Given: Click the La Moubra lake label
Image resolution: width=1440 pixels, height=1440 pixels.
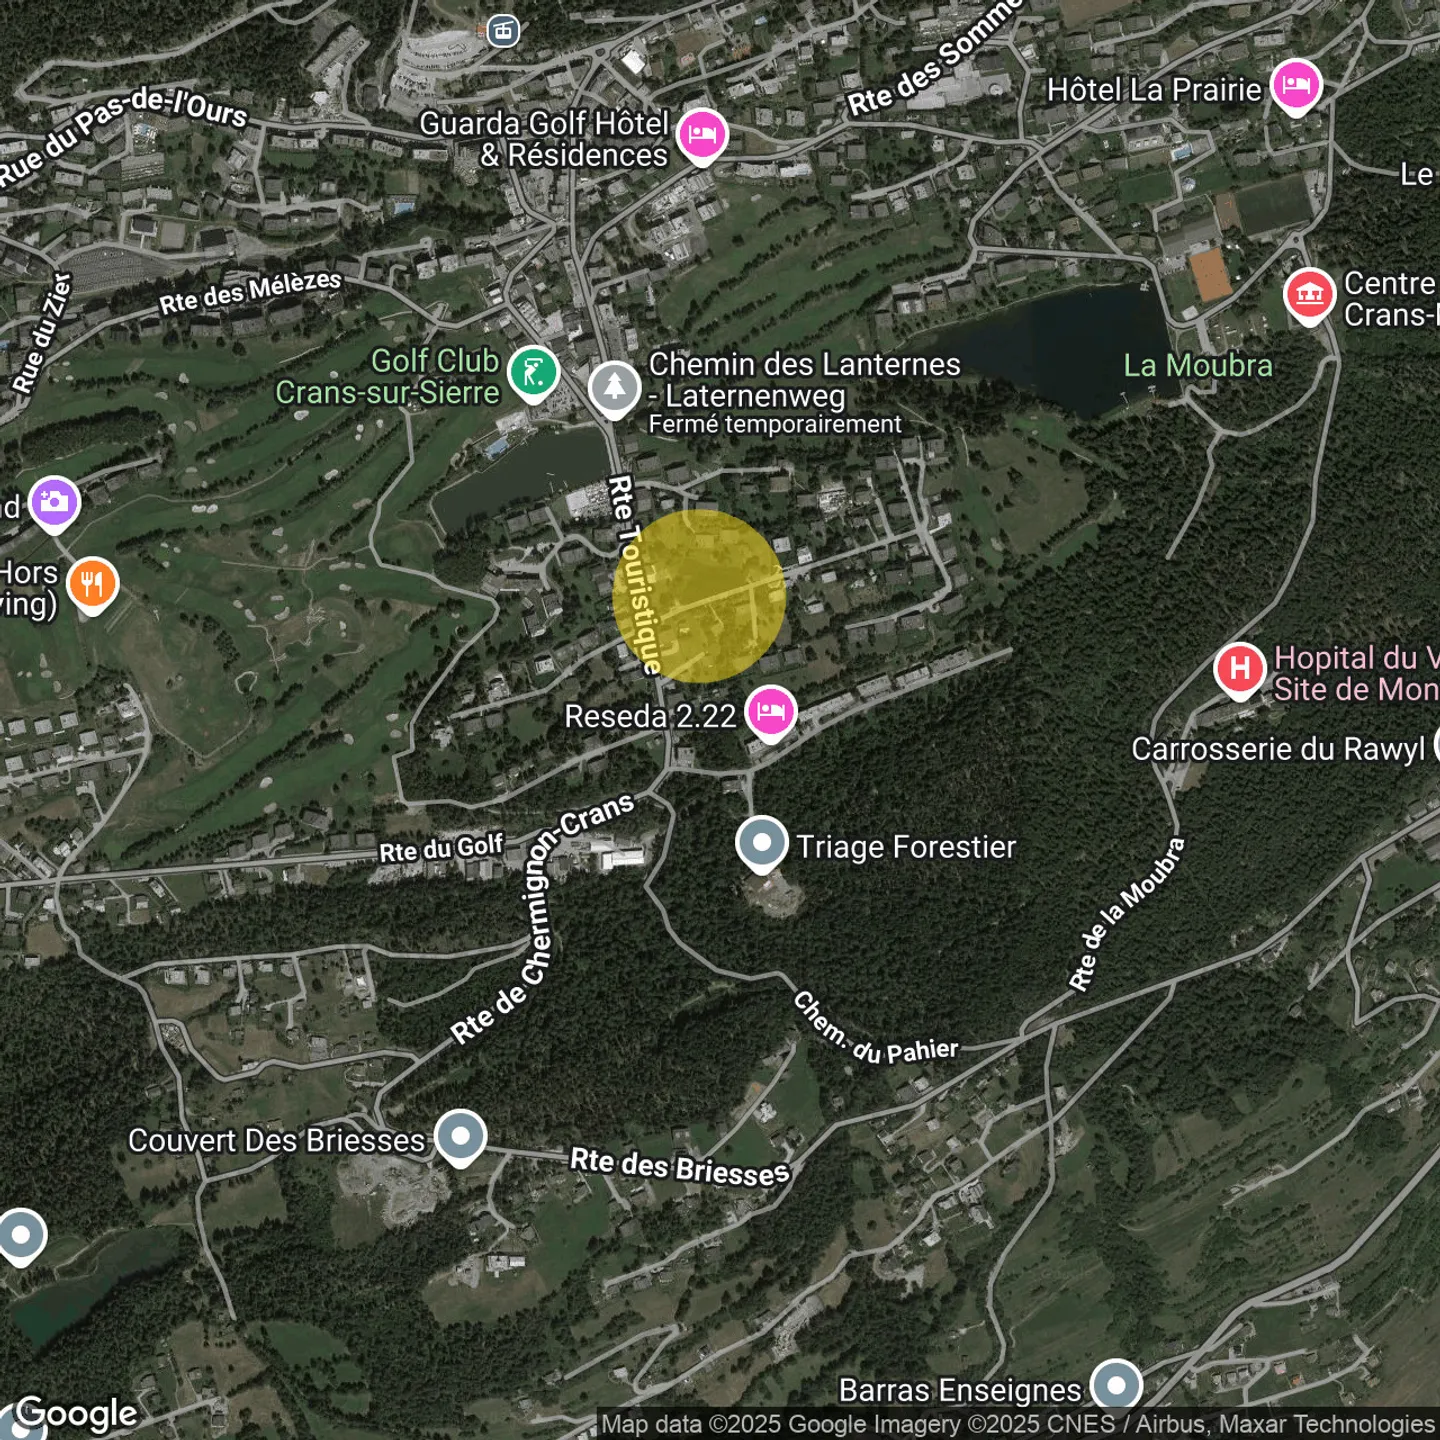Looking at the screenshot, I should point(1197,366).
